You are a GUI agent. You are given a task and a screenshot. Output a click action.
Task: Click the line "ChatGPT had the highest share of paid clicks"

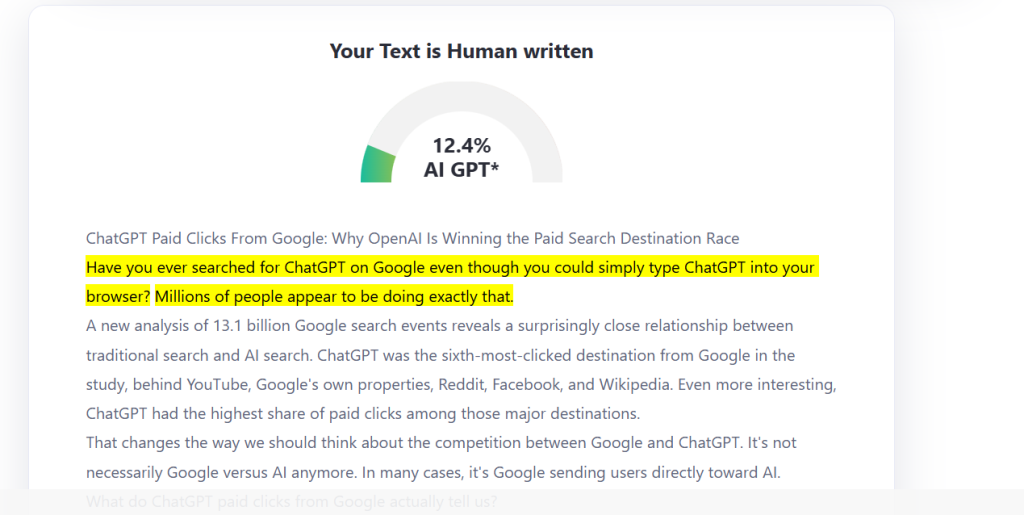pyautogui.click(x=362, y=414)
